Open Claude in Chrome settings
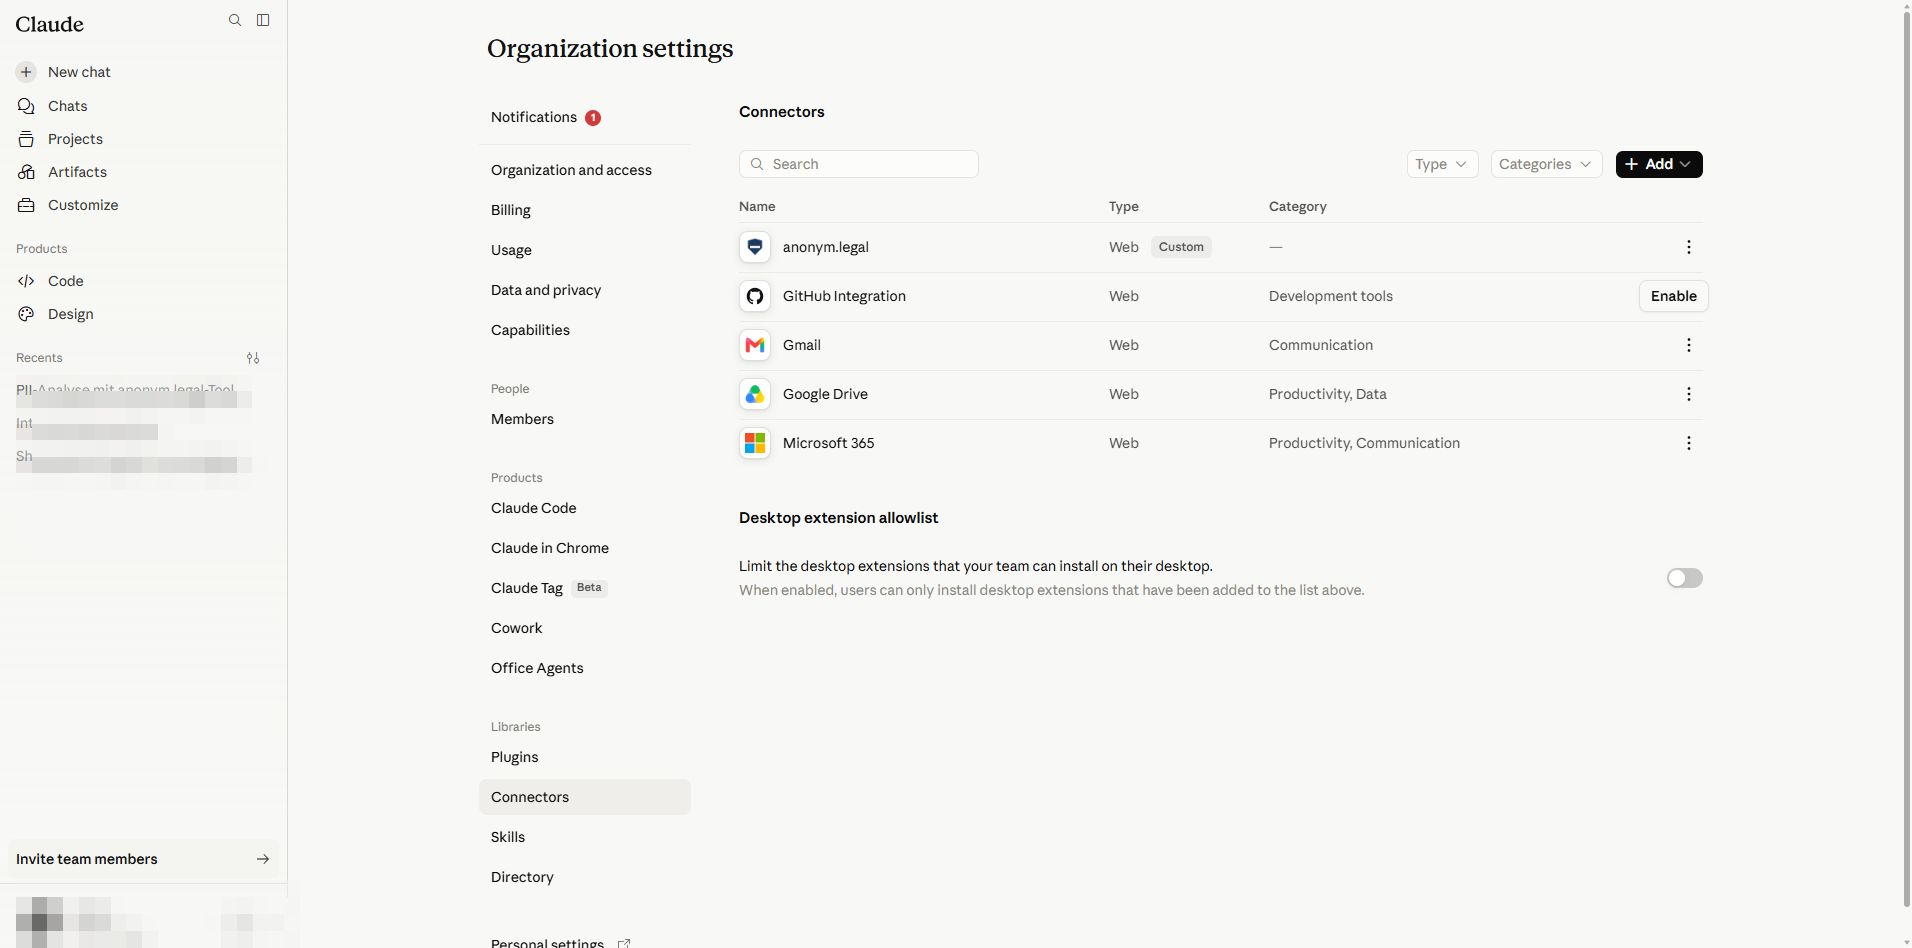 coord(550,548)
